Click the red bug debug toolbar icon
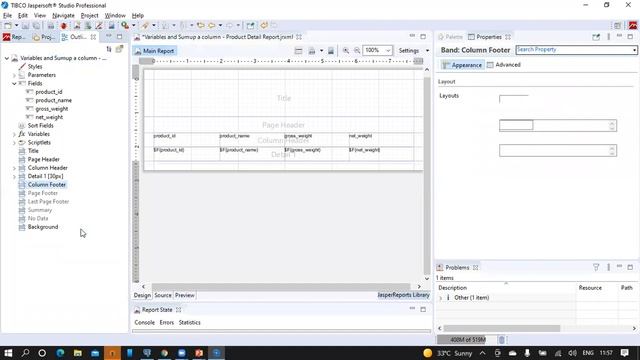 tap(64, 25)
